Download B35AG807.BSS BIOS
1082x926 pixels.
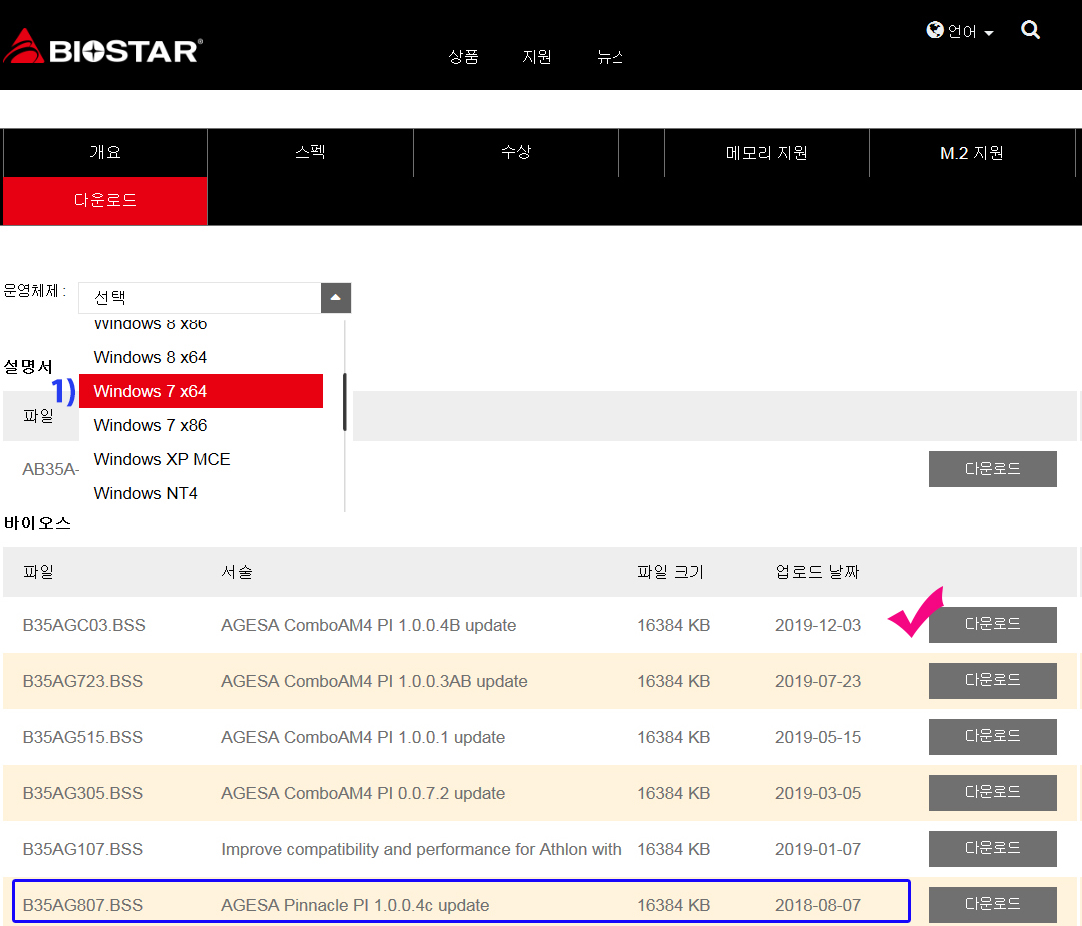992,905
